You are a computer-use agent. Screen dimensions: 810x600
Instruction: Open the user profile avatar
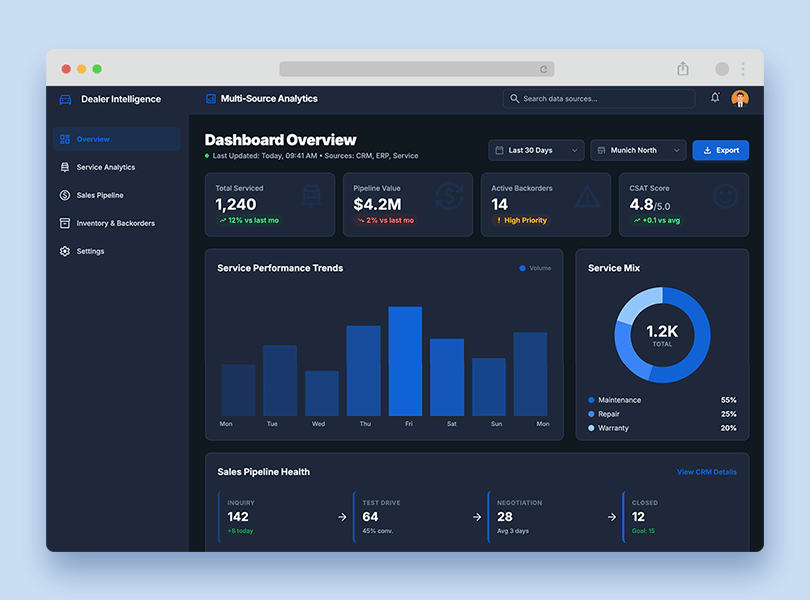point(740,98)
